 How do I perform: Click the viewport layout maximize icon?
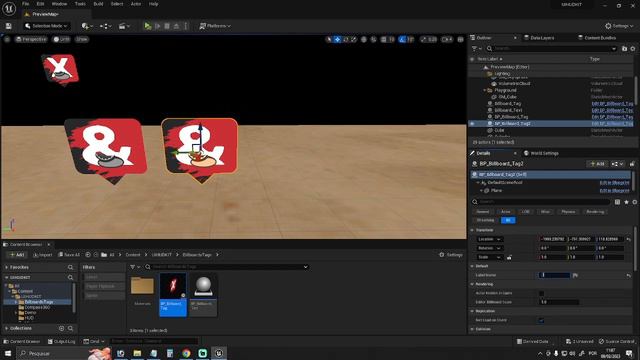(460, 39)
